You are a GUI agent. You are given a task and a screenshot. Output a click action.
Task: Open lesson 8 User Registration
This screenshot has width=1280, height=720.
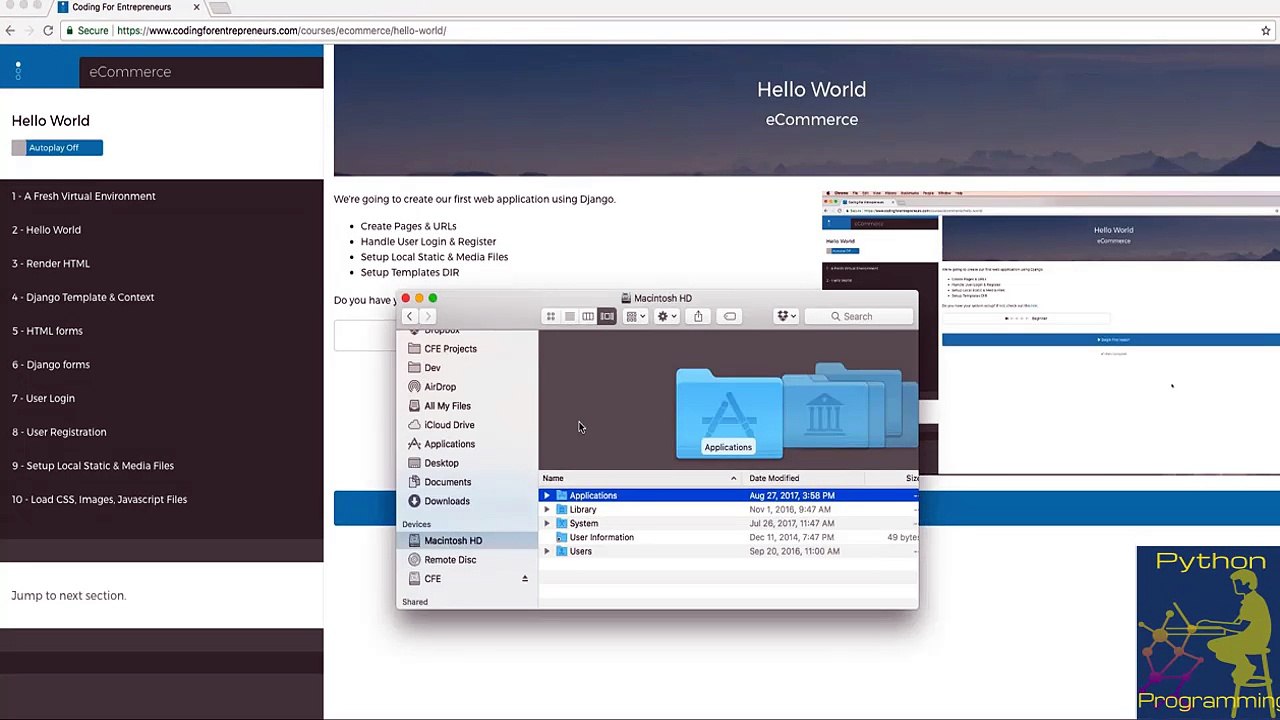click(x=59, y=432)
